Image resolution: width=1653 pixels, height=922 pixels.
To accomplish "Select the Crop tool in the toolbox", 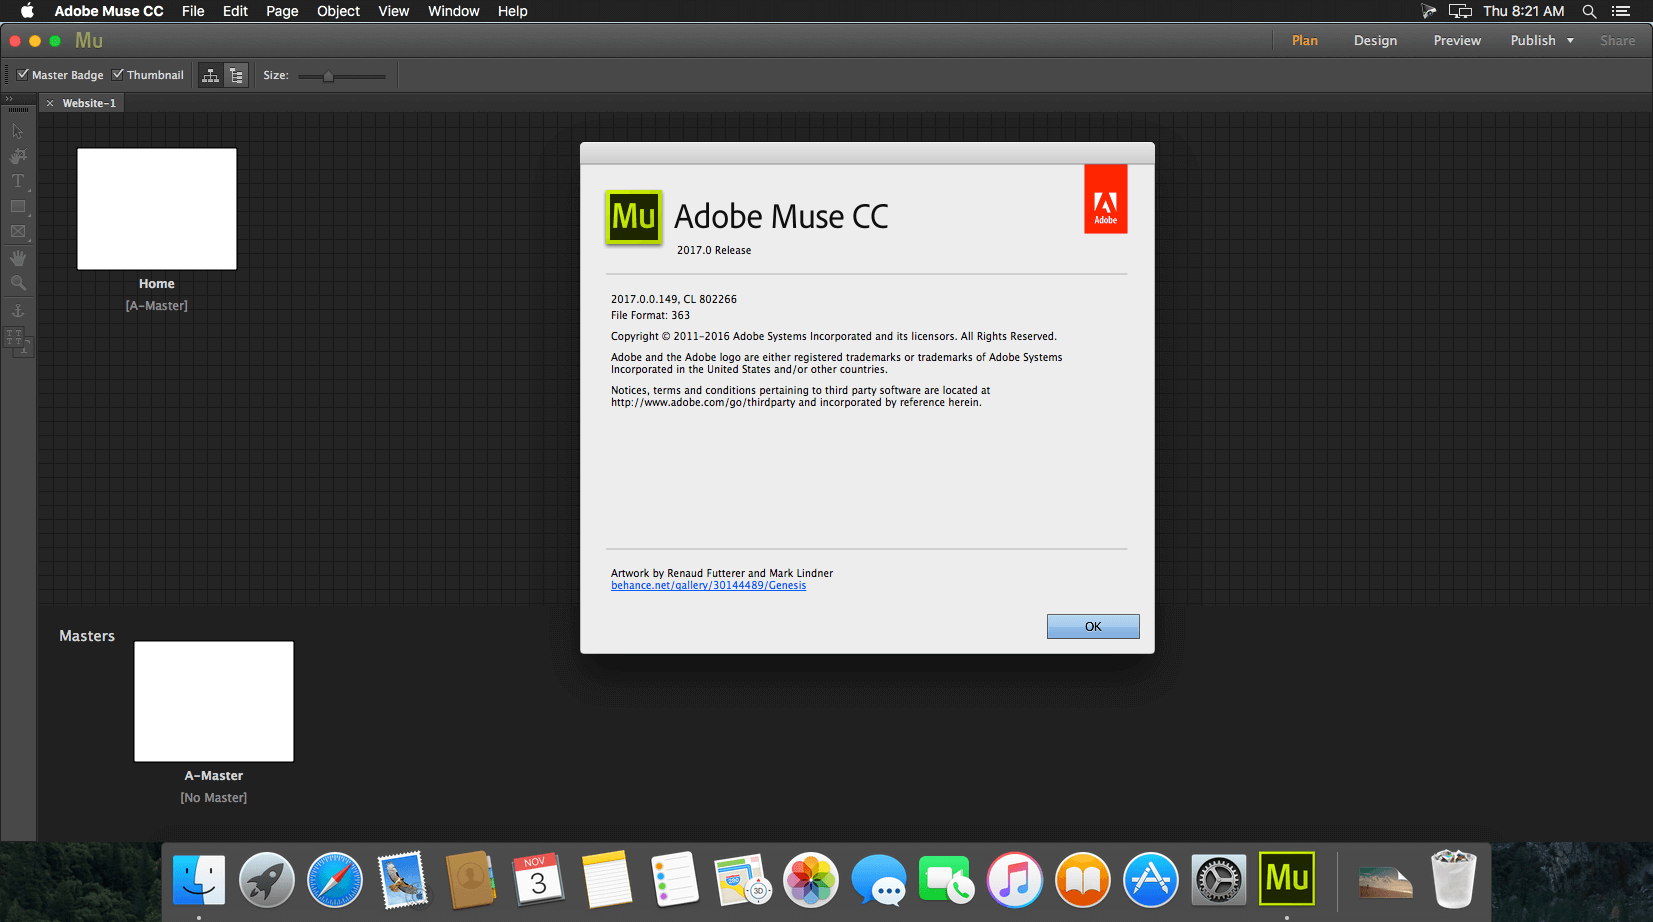I will pyautogui.click(x=18, y=156).
